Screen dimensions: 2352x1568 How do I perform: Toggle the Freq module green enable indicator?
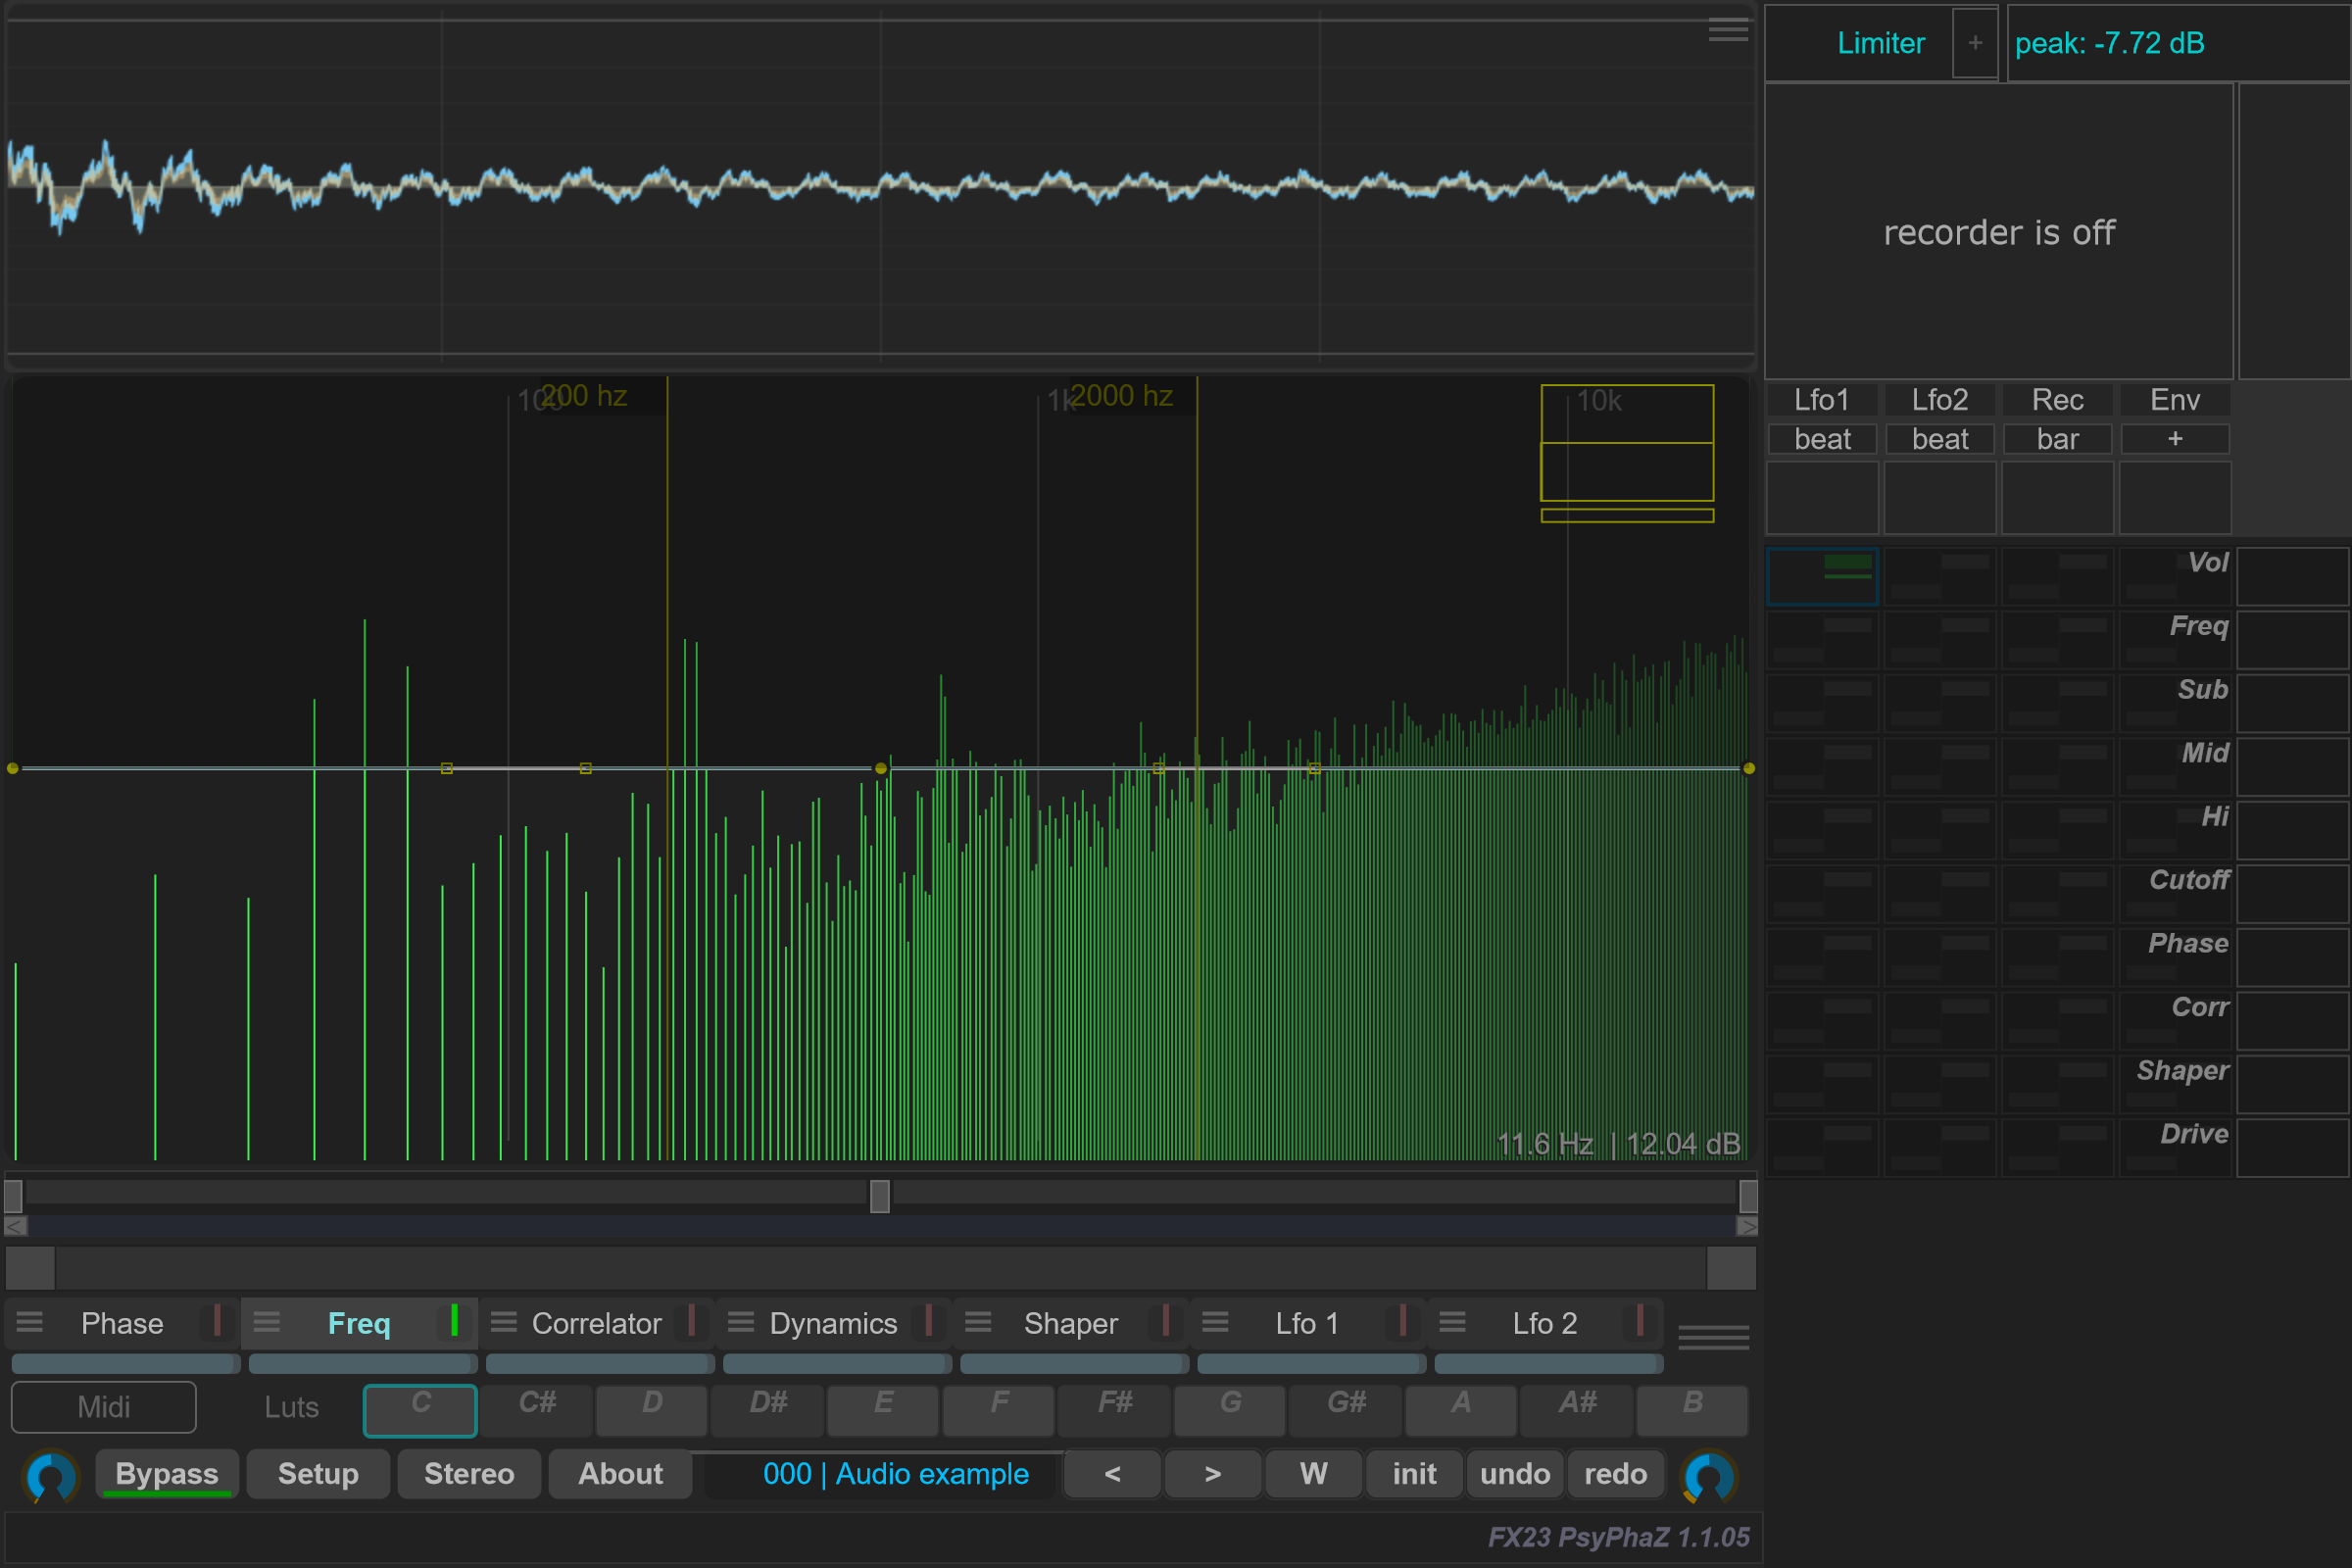(454, 1321)
